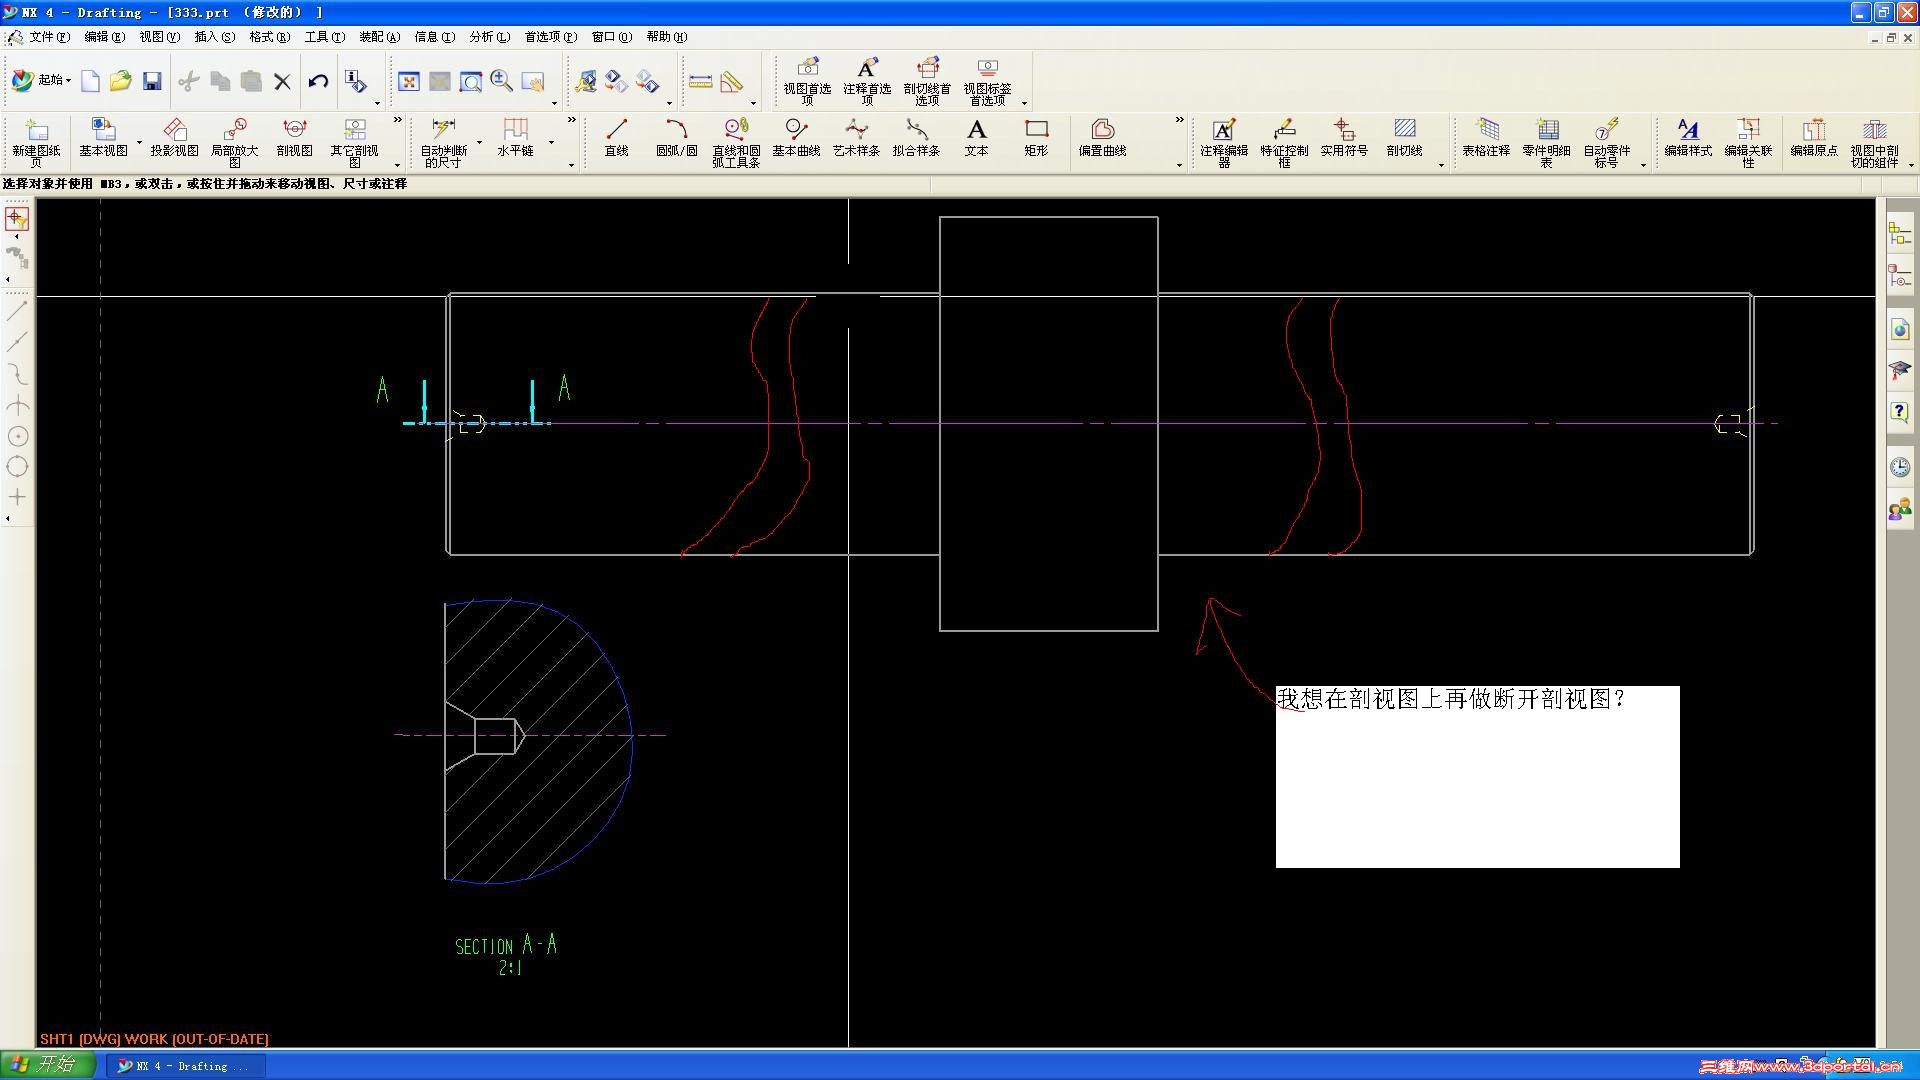Click the 局部放大图 detail view icon

pyautogui.click(x=234, y=139)
